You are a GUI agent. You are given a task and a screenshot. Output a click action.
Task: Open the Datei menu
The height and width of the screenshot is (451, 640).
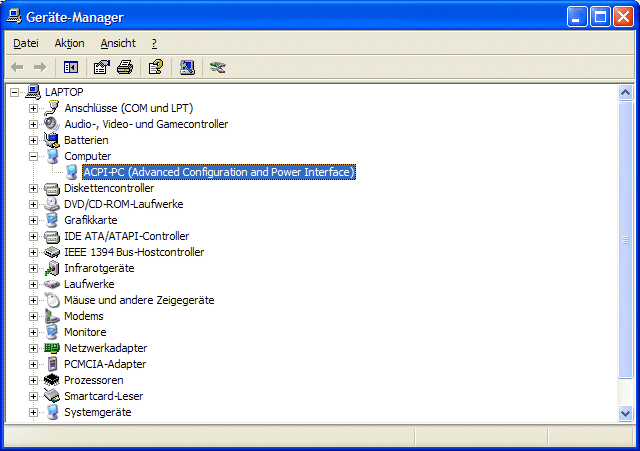pyautogui.click(x=26, y=43)
